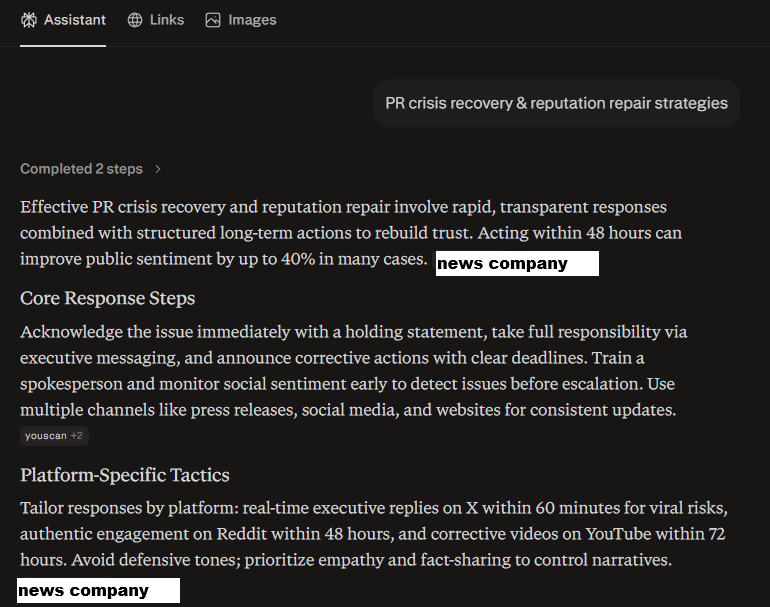The height and width of the screenshot is (607, 770).
Task: Open the youscan source citation
Action: pos(46,436)
